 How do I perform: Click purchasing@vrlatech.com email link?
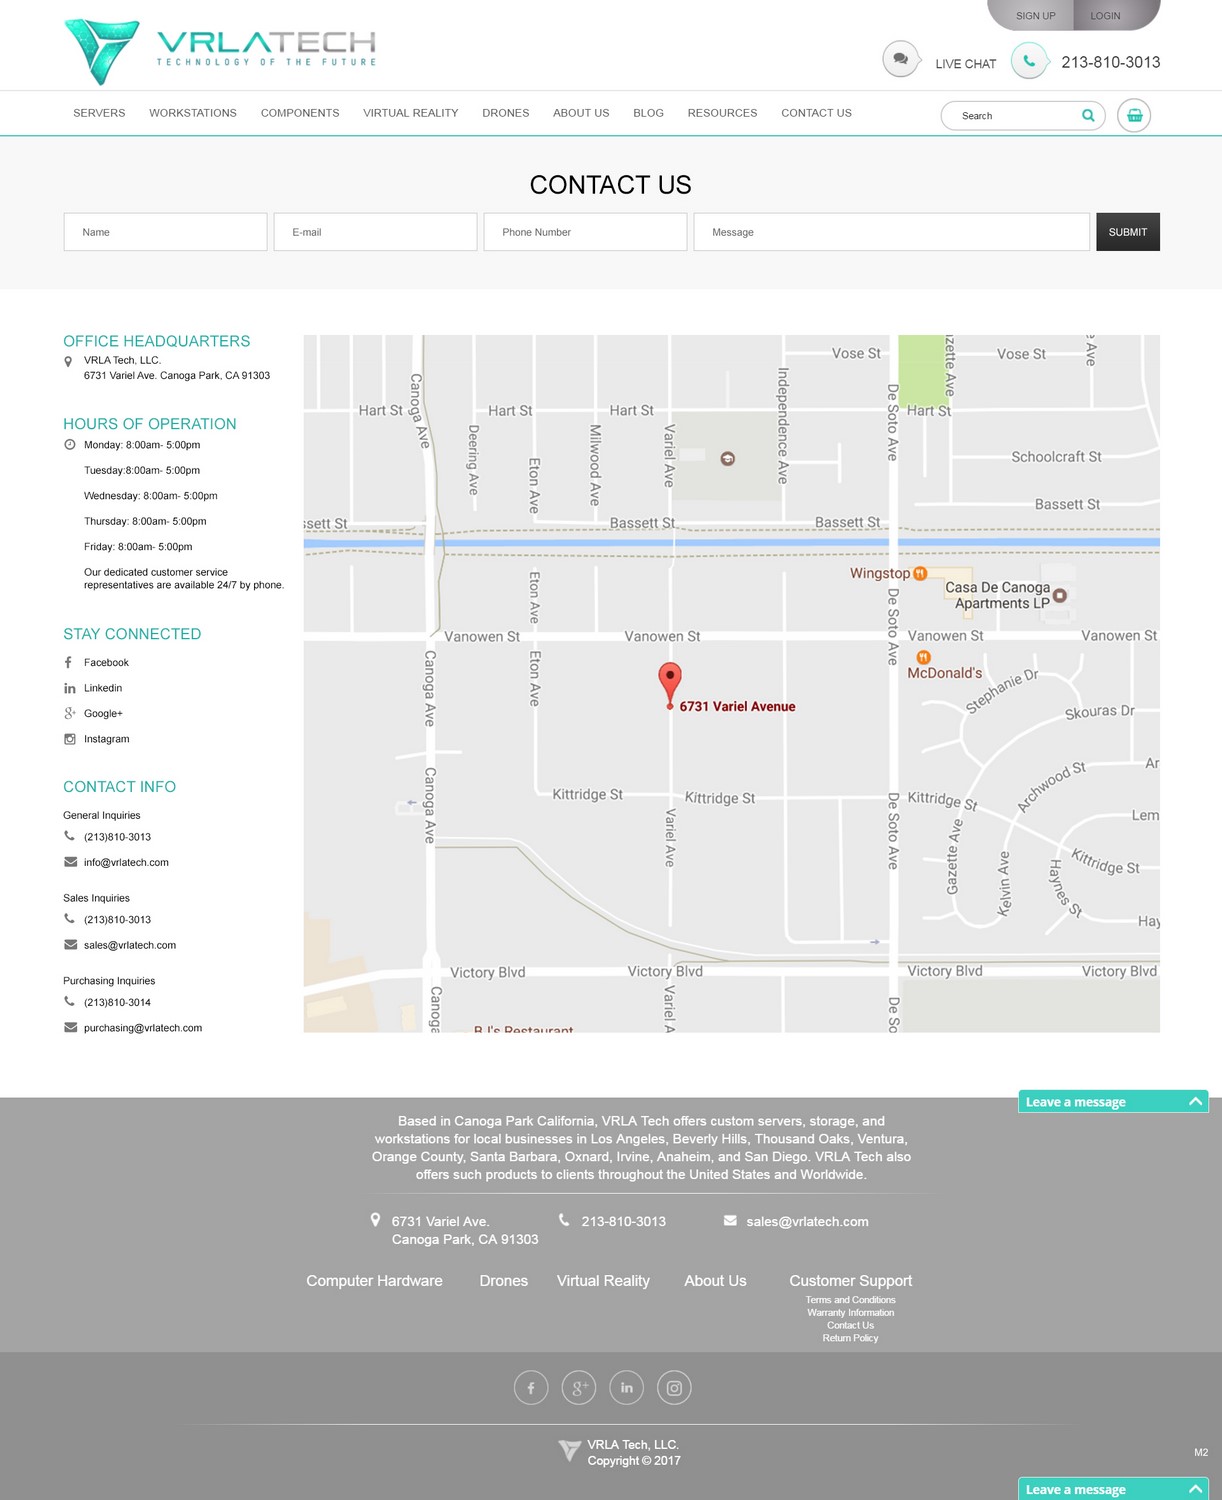point(143,1028)
